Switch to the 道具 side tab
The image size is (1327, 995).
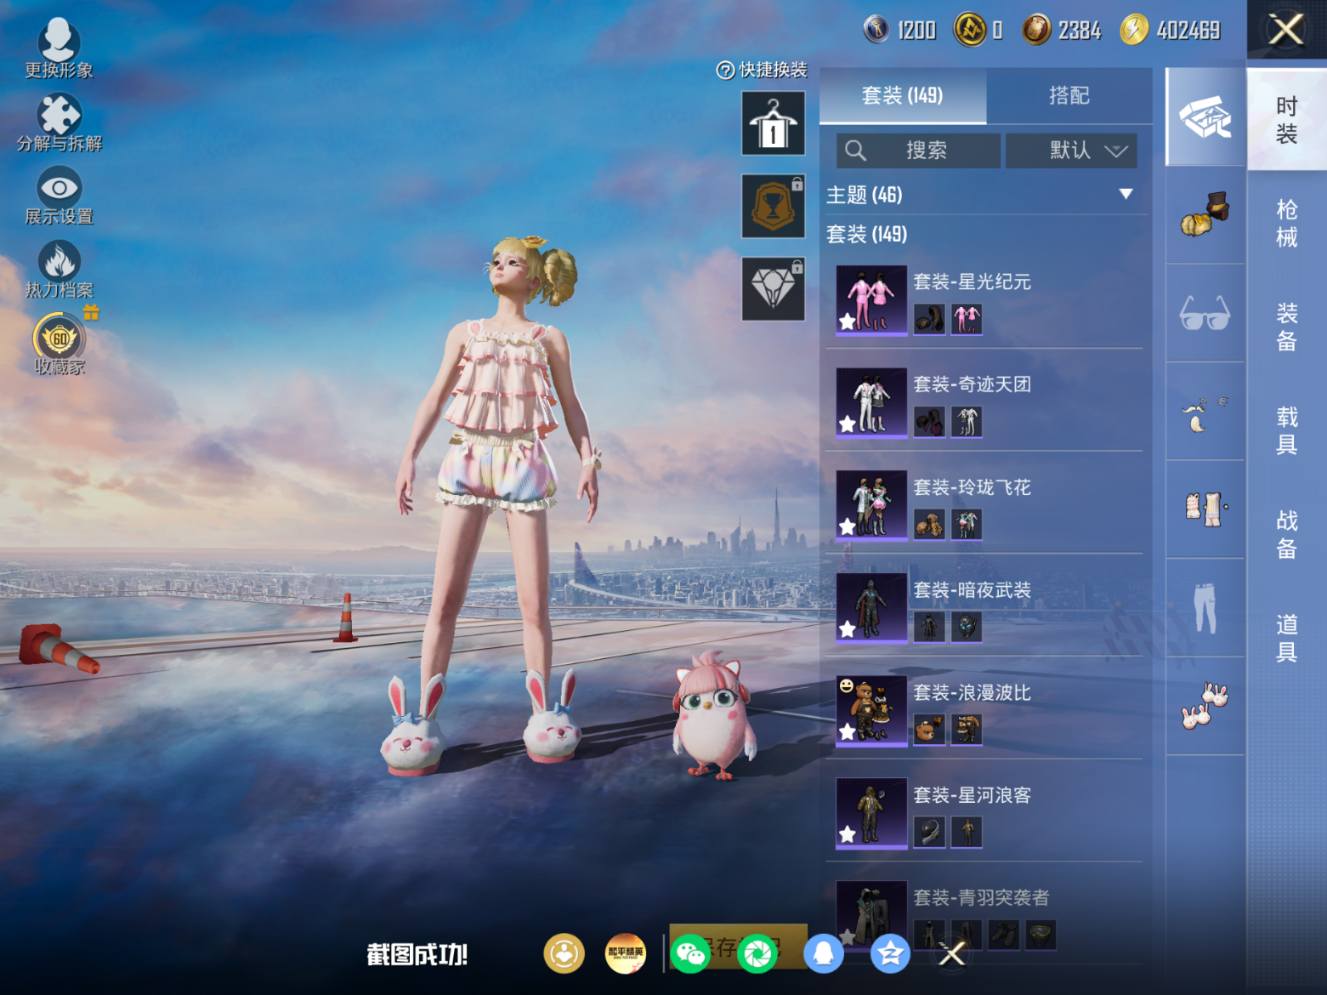pyautogui.click(x=1287, y=639)
